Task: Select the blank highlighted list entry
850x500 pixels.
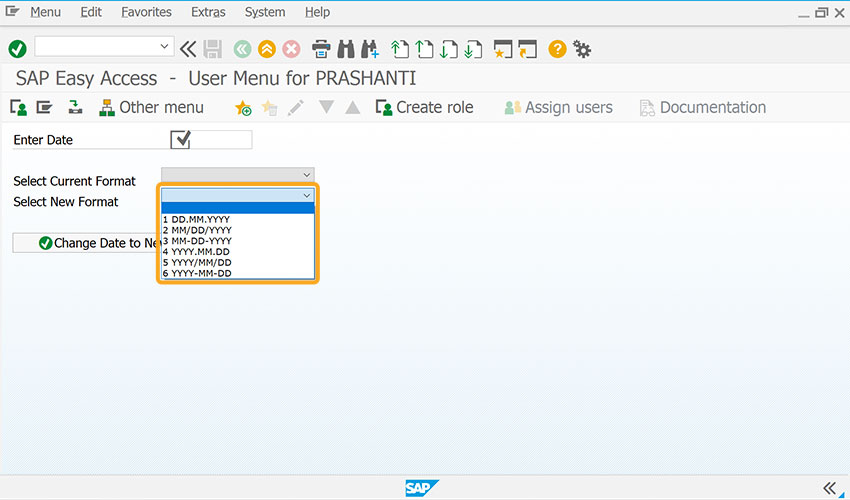Action: [237, 208]
